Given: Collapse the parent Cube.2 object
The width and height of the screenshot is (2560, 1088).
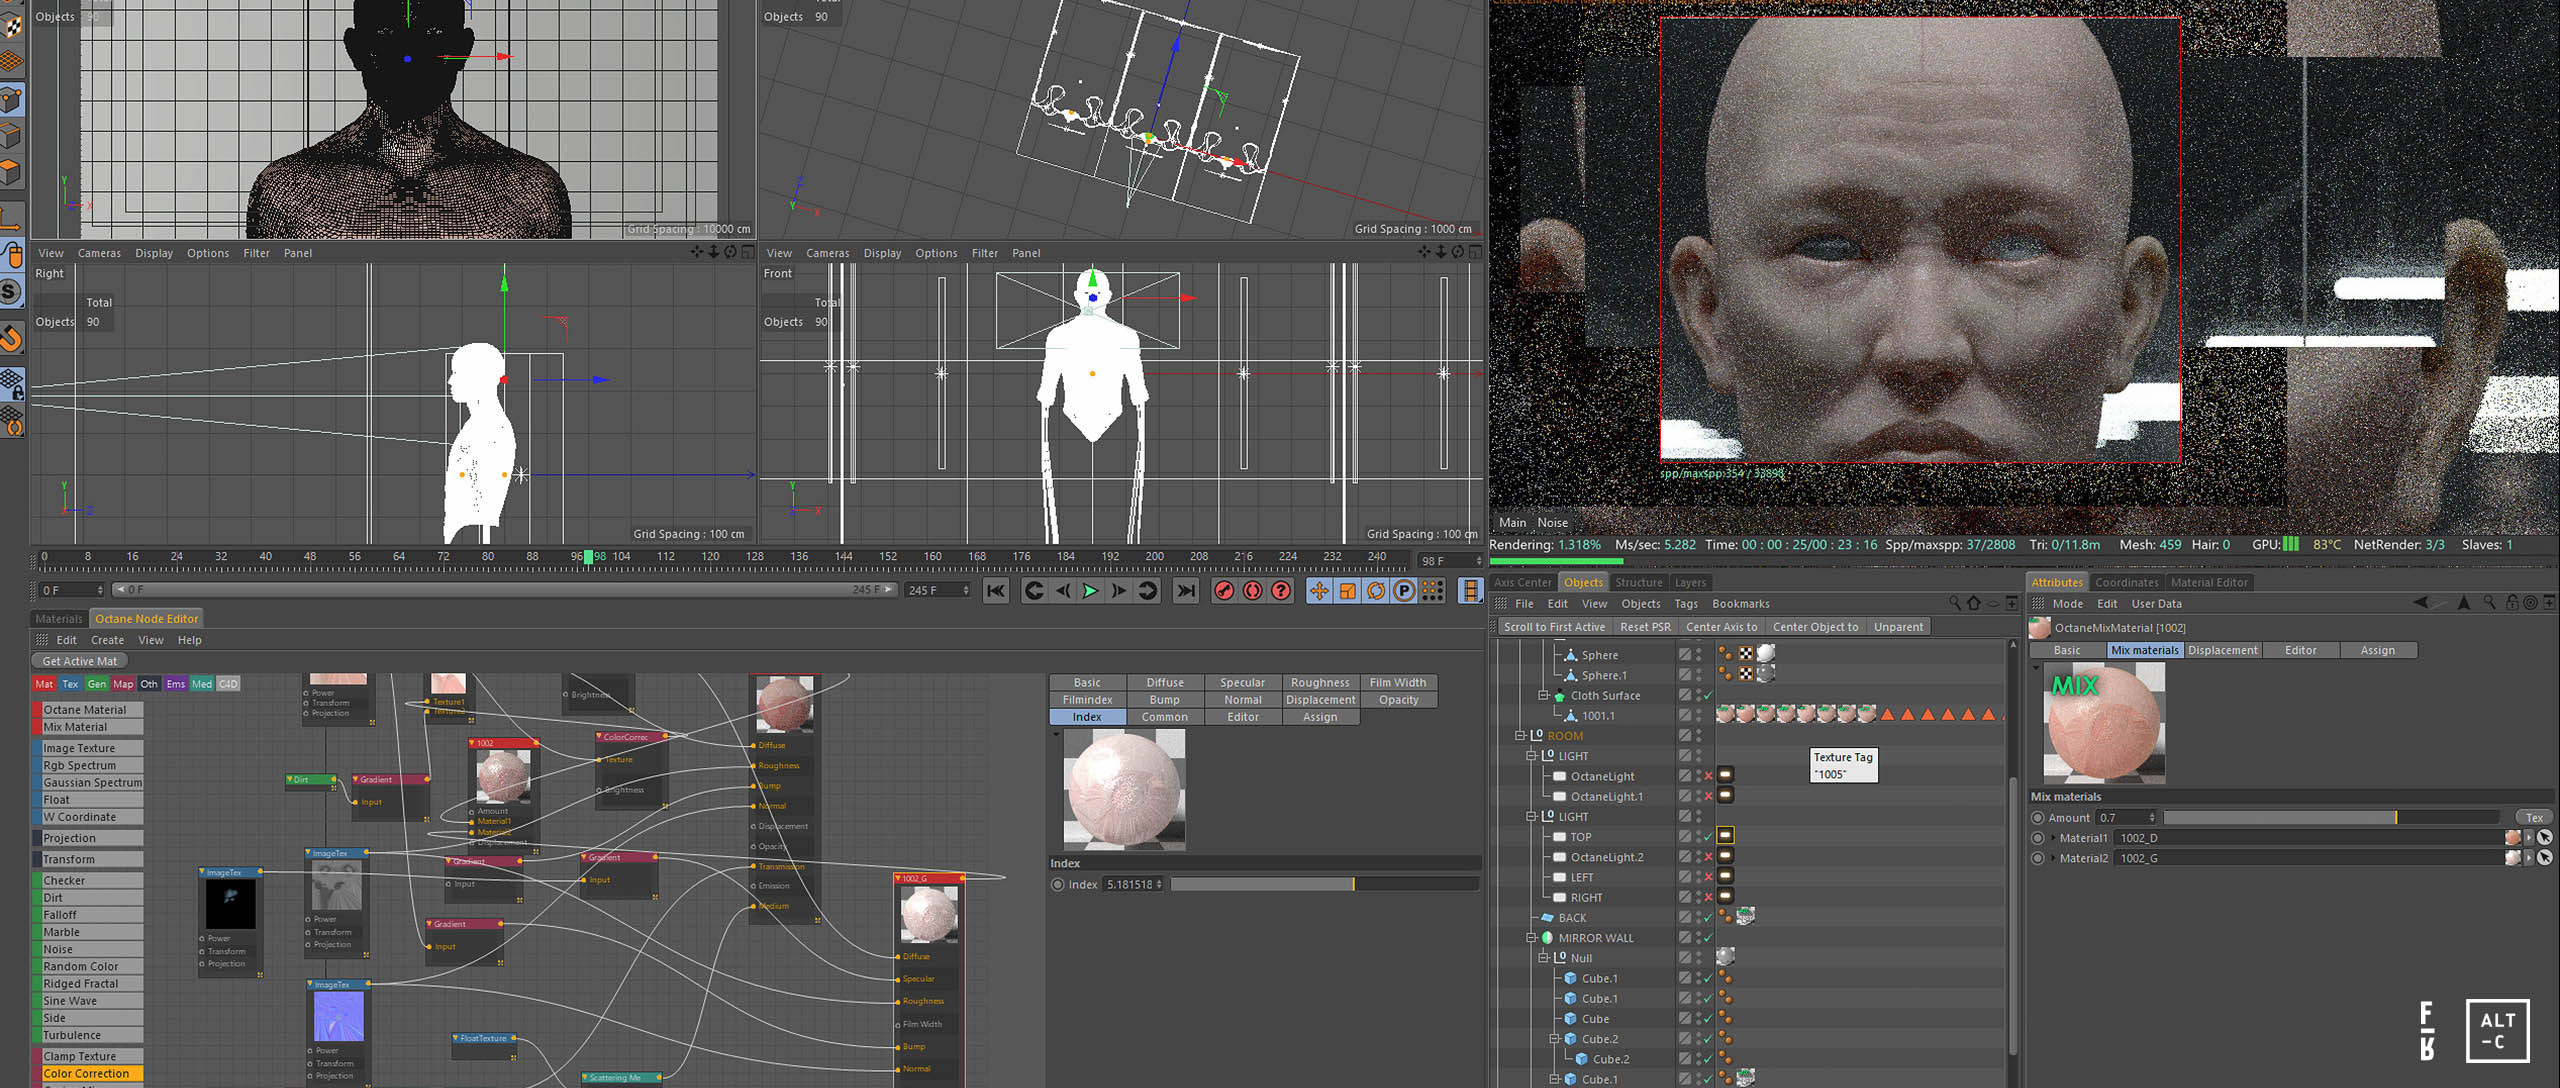Looking at the screenshot, I should pos(1554,1039).
